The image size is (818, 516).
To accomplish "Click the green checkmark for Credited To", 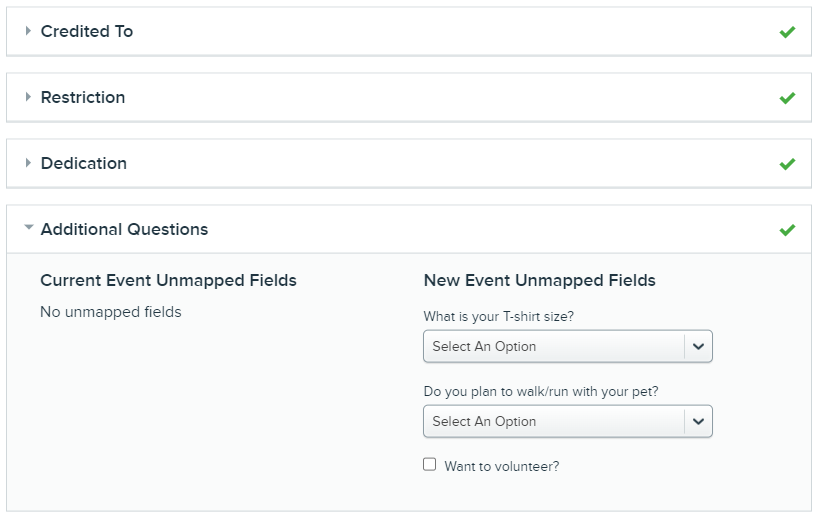I will (x=787, y=32).
